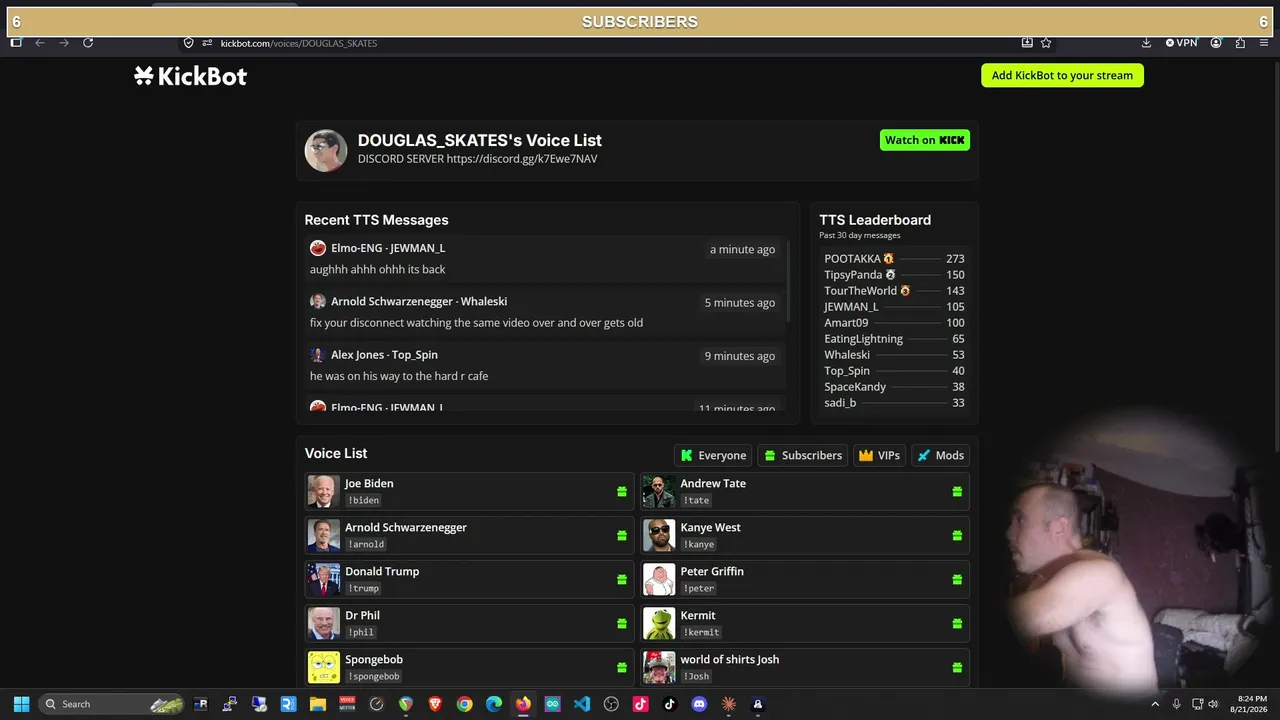Open Alex Jones message by Top_Spin
Screen dimensions: 1280x720
pyautogui.click(x=545, y=365)
